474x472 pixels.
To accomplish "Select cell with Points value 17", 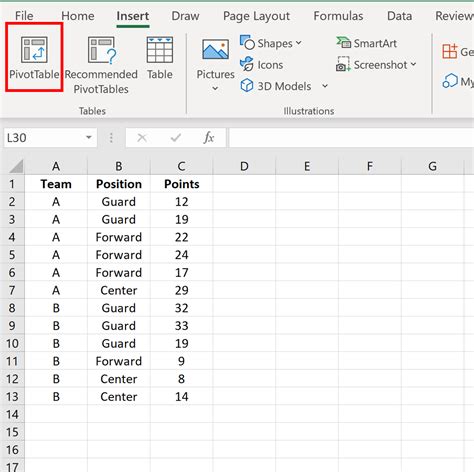I will point(181,272).
